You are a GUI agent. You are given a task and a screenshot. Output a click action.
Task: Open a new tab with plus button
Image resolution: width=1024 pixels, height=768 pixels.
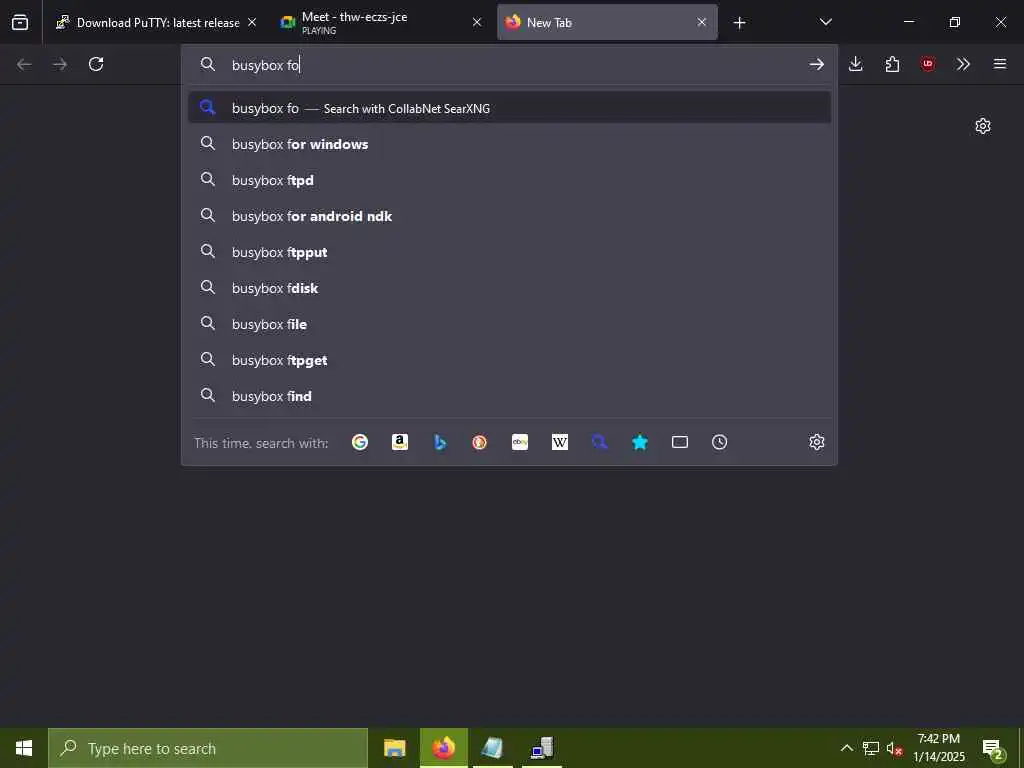click(739, 23)
